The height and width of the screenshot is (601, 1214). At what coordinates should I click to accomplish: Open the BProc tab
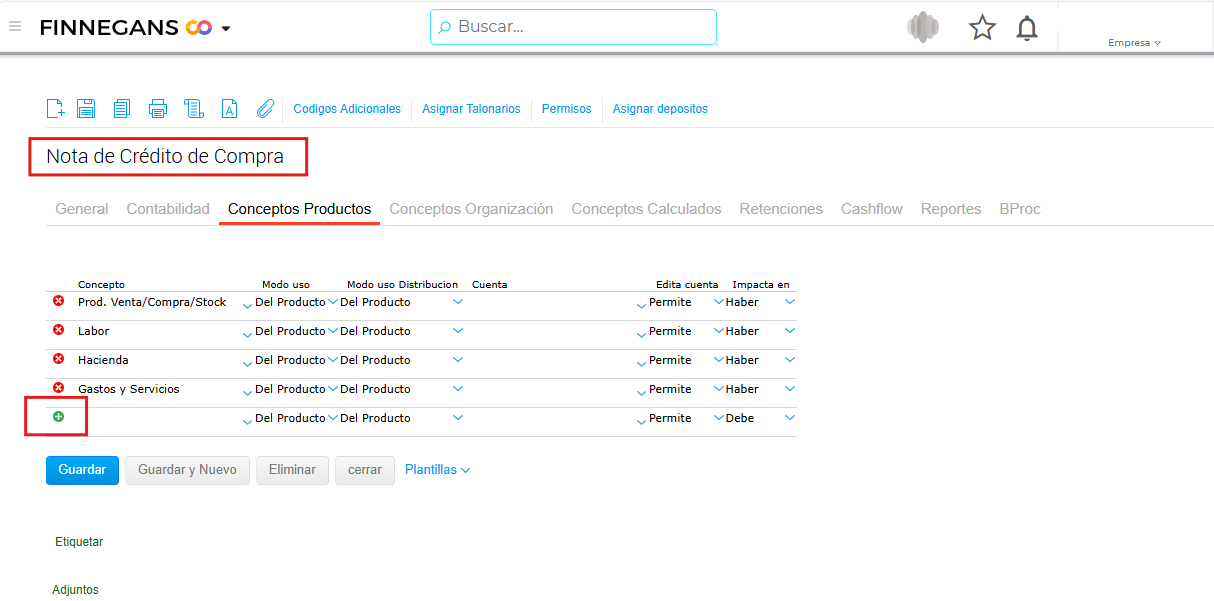click(1020, 209)
